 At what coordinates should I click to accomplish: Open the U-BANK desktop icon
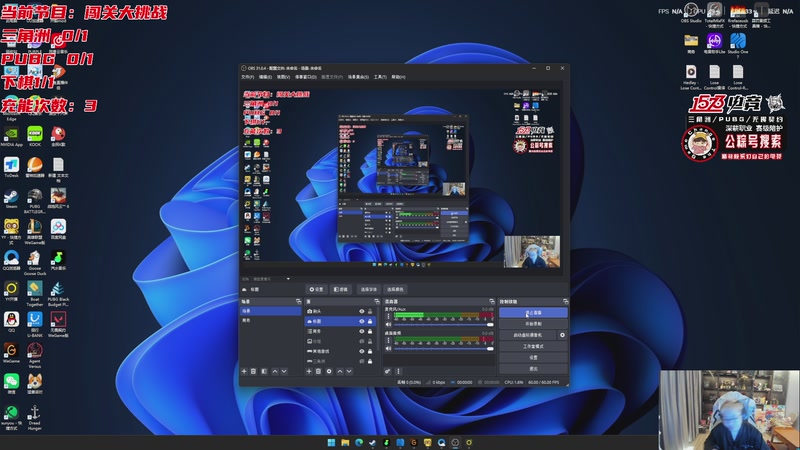pos(35,324)
